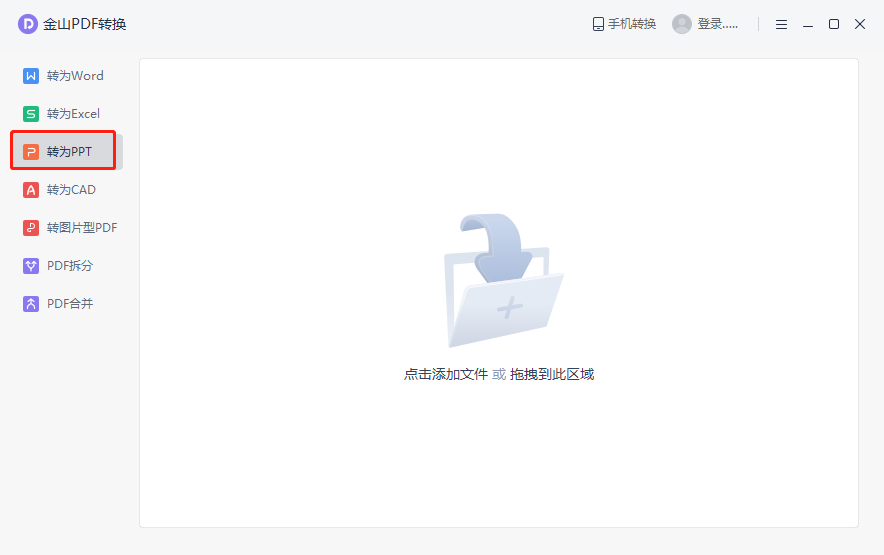Open the hamburger menu icon
Image resolution: width=884 pixels, height=555 pixels.
click(781, 24)
